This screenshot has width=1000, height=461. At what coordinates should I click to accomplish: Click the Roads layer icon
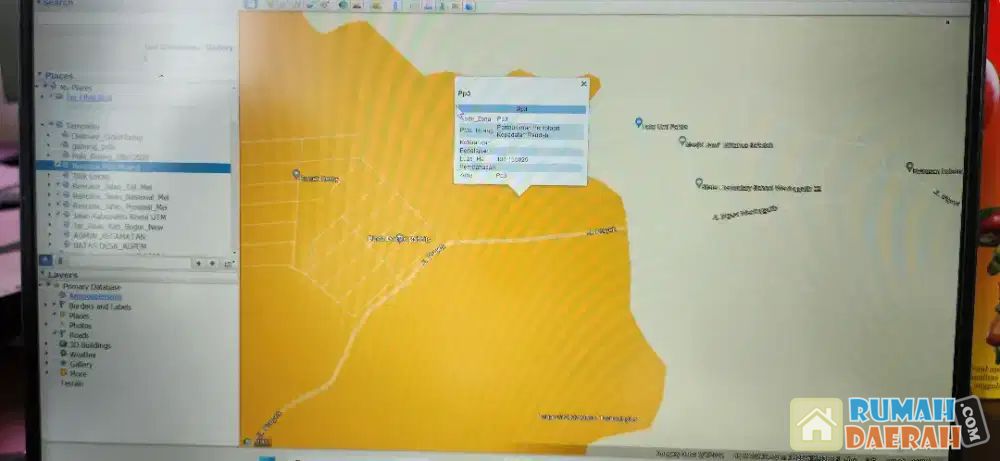tap(62, 335)
